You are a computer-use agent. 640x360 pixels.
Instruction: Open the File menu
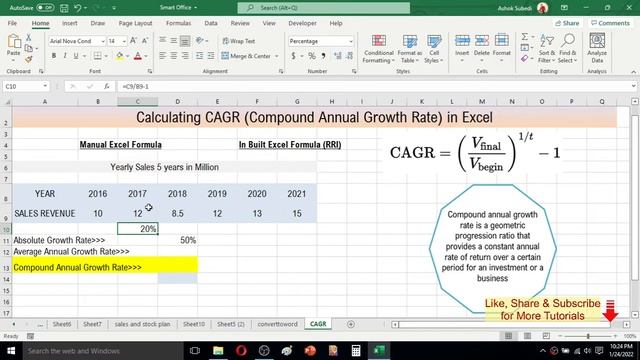12,23
